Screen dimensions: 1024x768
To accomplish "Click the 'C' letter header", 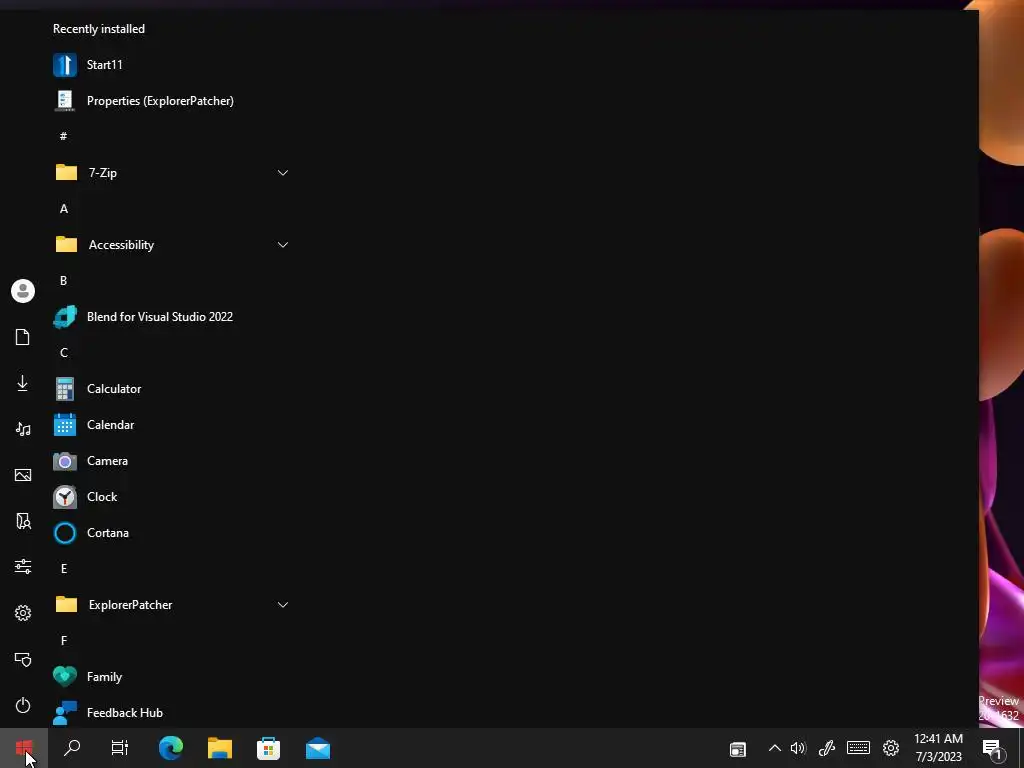I will point(64,353).
